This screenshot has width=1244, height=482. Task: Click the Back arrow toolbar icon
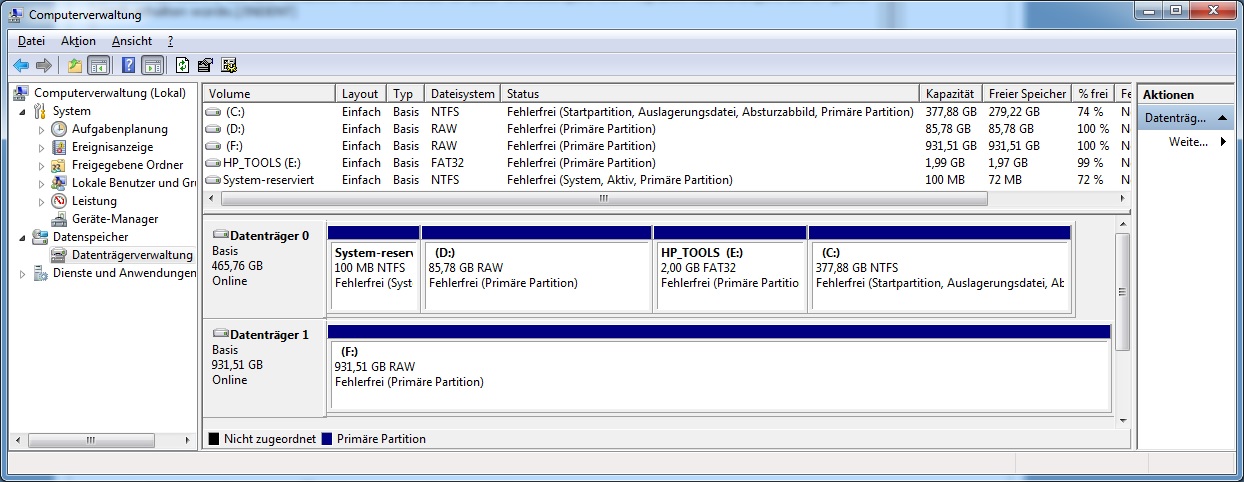point(21,66)
